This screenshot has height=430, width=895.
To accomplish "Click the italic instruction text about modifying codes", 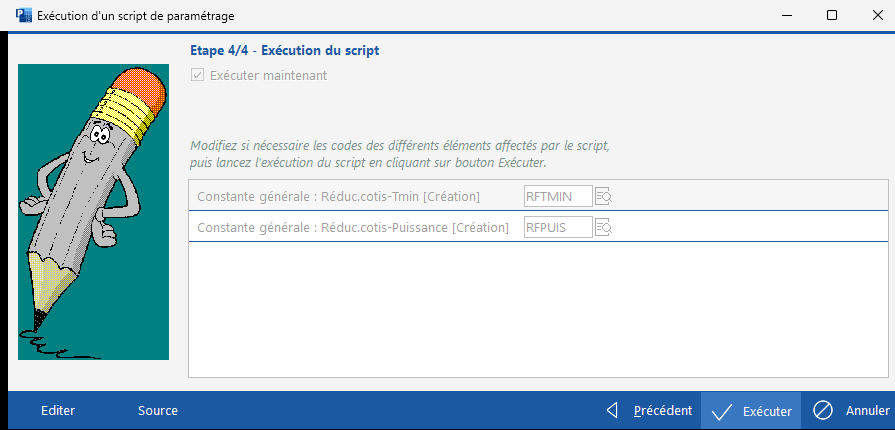I will point(399,154).
